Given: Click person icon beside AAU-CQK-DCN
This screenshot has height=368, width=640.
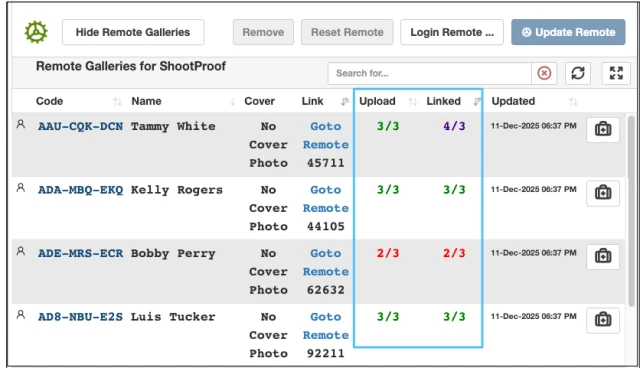Looking at the screenshot, I should click(x=21, y=124).
